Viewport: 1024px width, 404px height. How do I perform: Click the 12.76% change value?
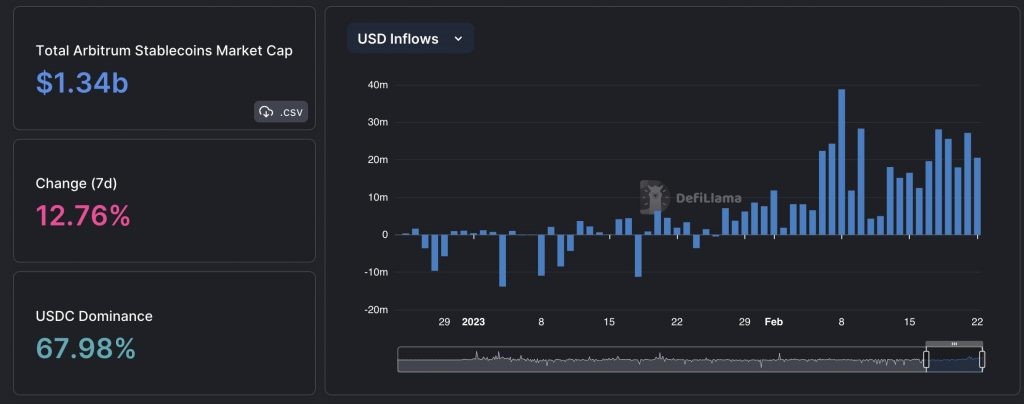coord(83,216)
